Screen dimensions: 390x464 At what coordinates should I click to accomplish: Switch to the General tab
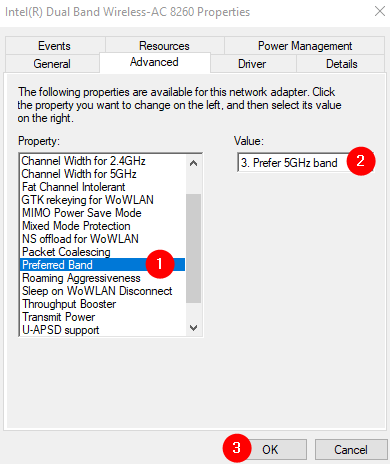(x=52, y=64)
